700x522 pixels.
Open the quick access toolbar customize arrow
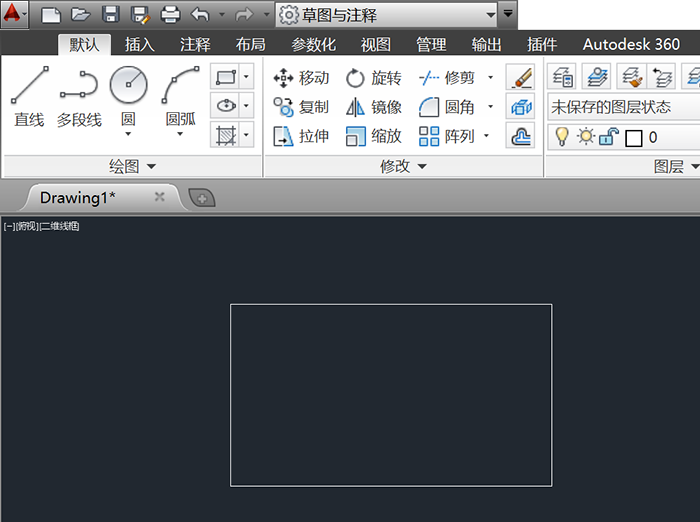tap(508, 13)
